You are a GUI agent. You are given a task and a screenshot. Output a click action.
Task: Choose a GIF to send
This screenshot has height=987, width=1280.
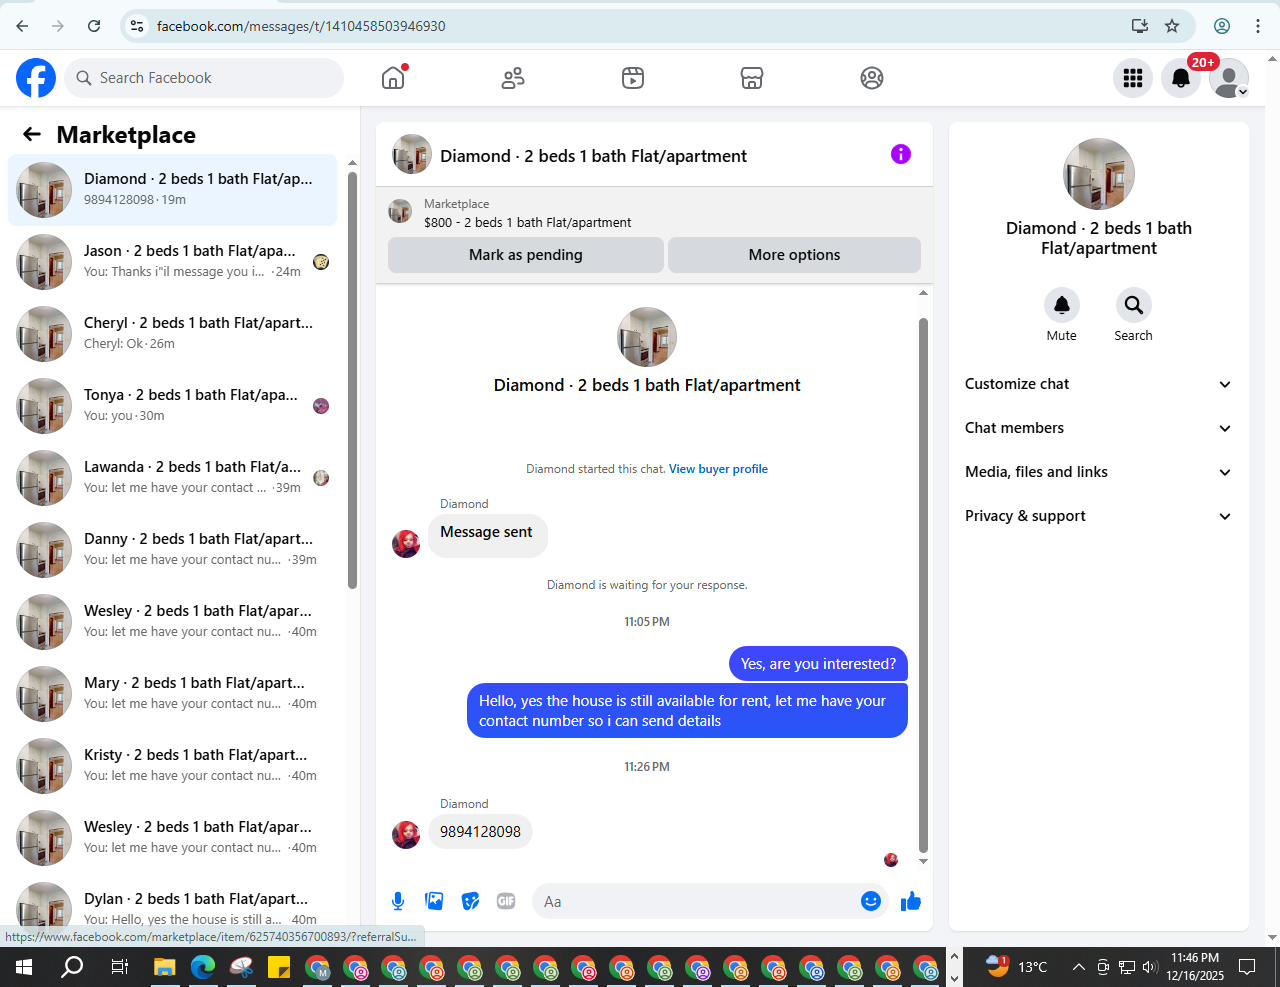[x=506, y=901]
